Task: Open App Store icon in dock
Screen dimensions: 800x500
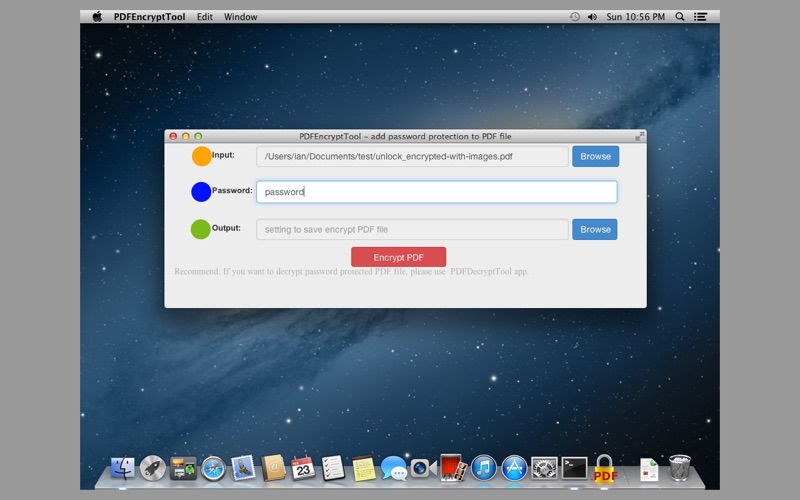Action: [x=514, y=468]
